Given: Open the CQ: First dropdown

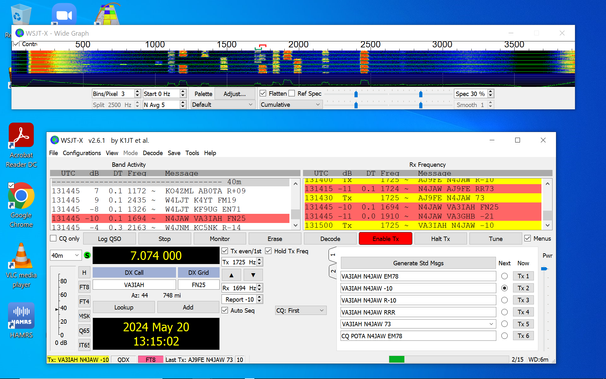Looking at the screenshot, I should tap(301, 310).
